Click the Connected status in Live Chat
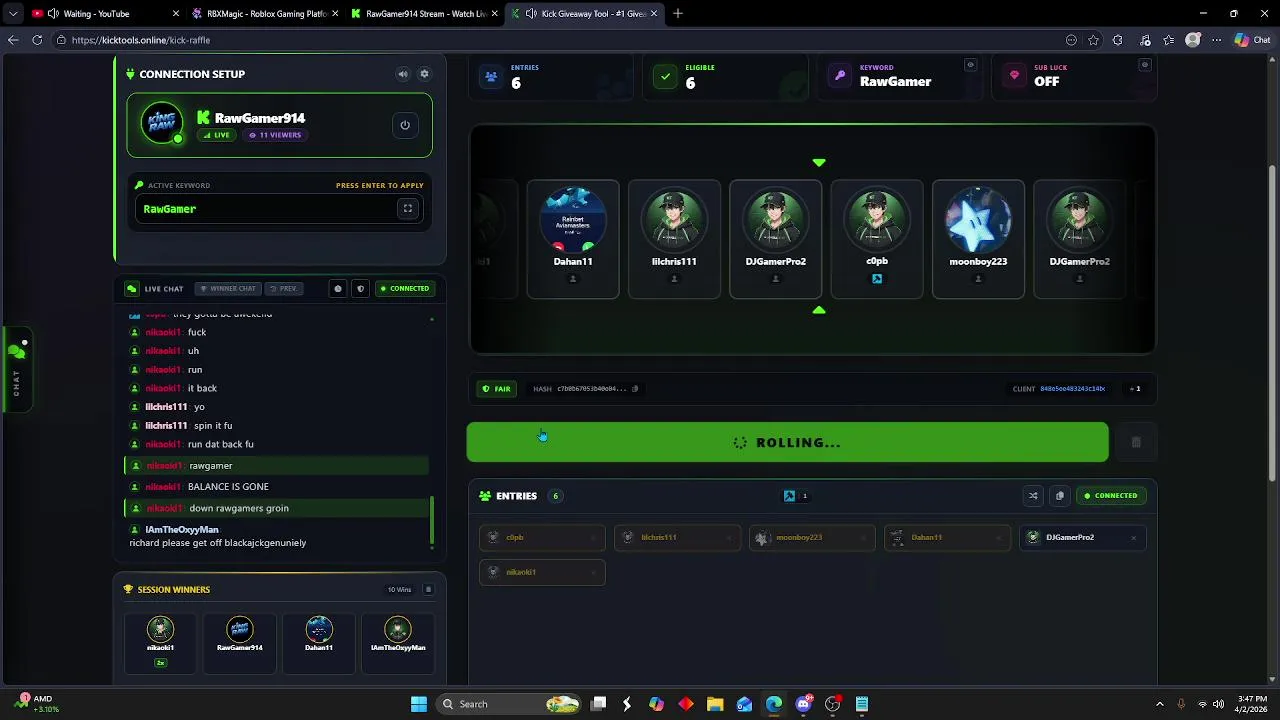The height and width of the screenshot is (720, 1280). [x=404, y=288]
